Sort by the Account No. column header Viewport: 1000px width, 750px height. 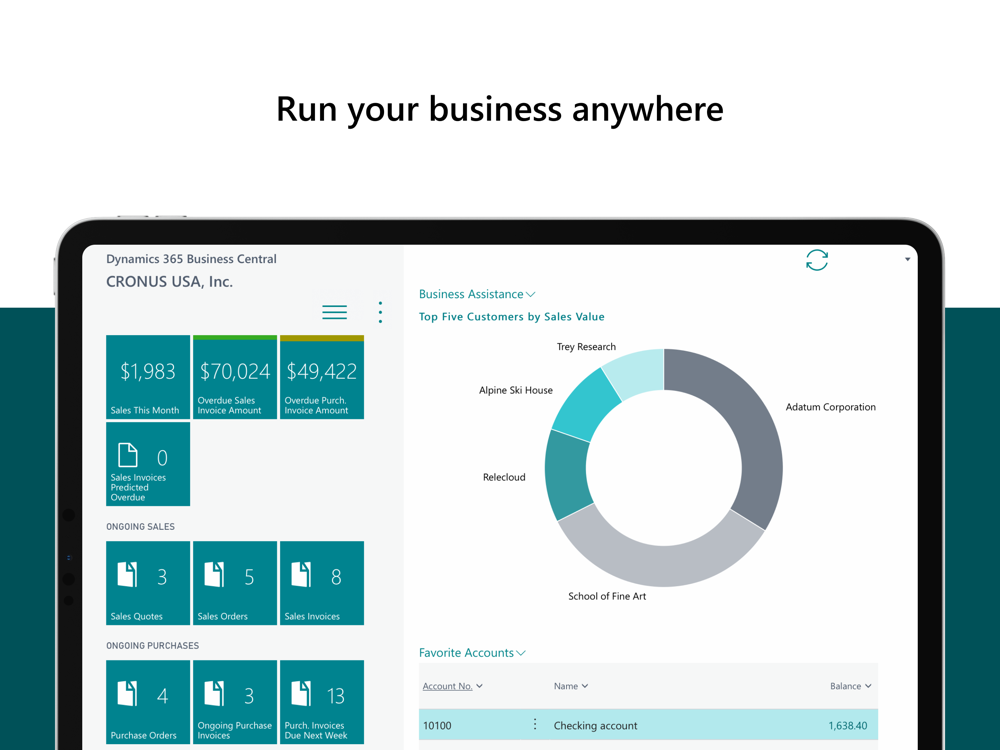(452, 686)
